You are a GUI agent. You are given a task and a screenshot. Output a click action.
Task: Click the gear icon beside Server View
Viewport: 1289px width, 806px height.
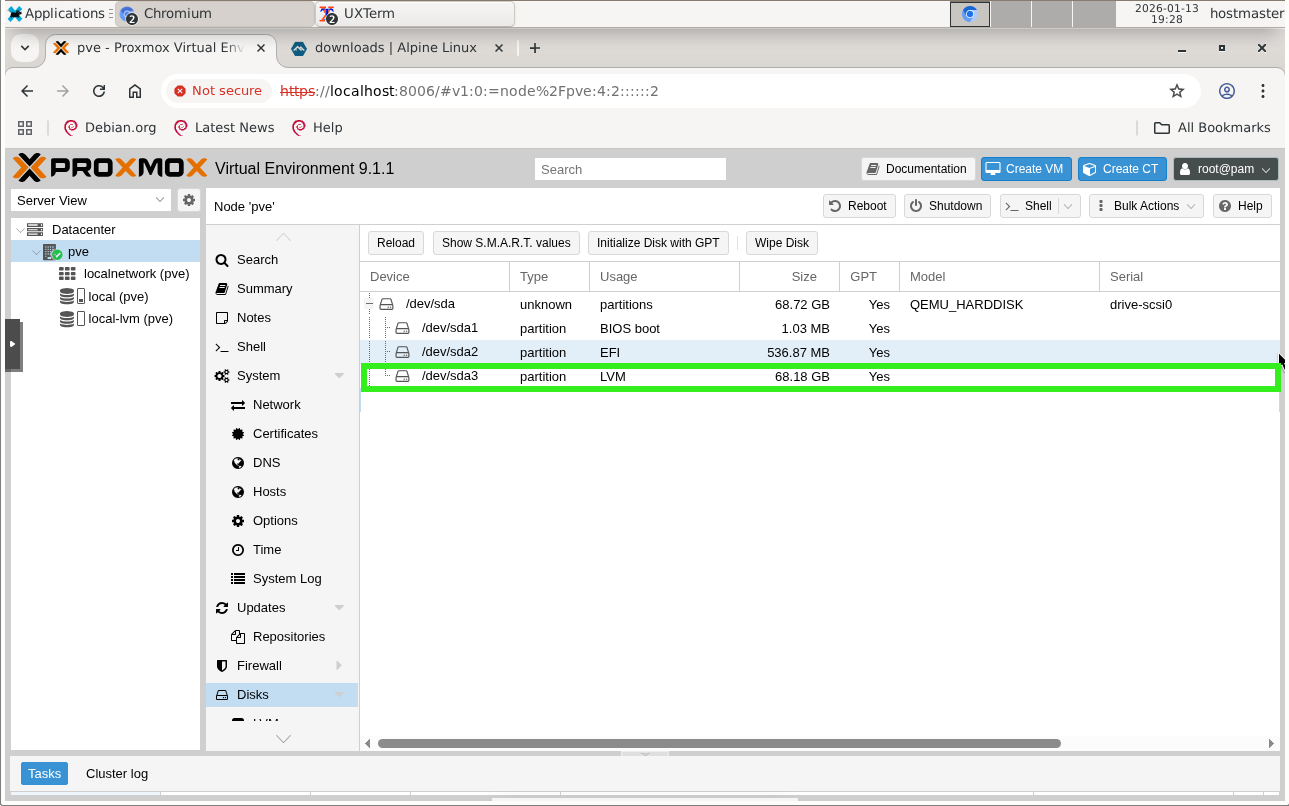[188, 200]
